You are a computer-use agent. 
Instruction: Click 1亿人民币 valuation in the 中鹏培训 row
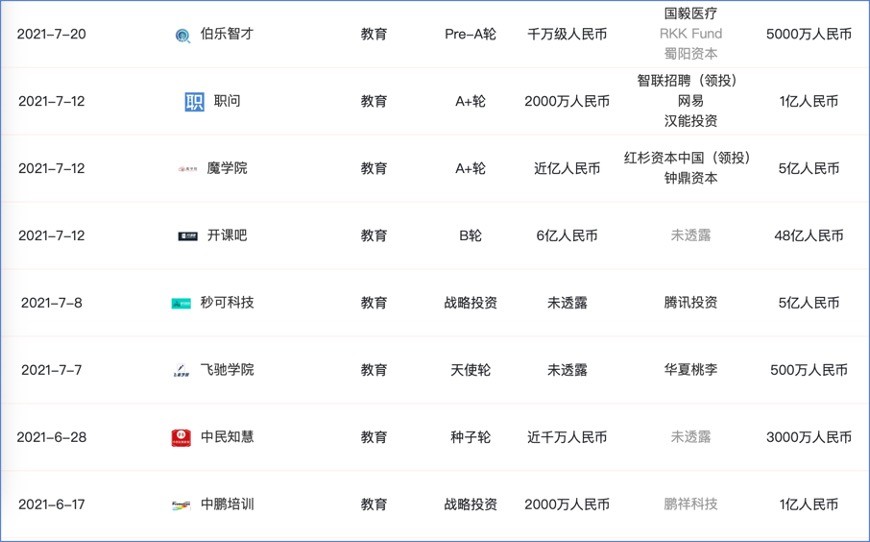click(x=809, y=504)
